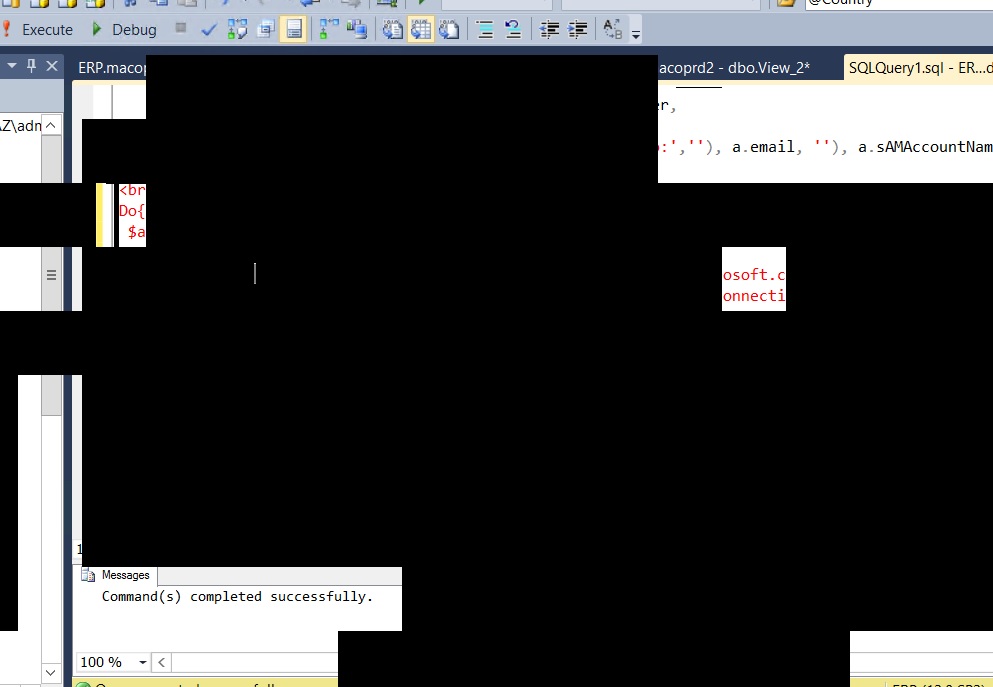Display the estimated execution plan icon
The height and width of the screenshot is (687, 993).
click(237, 29)
